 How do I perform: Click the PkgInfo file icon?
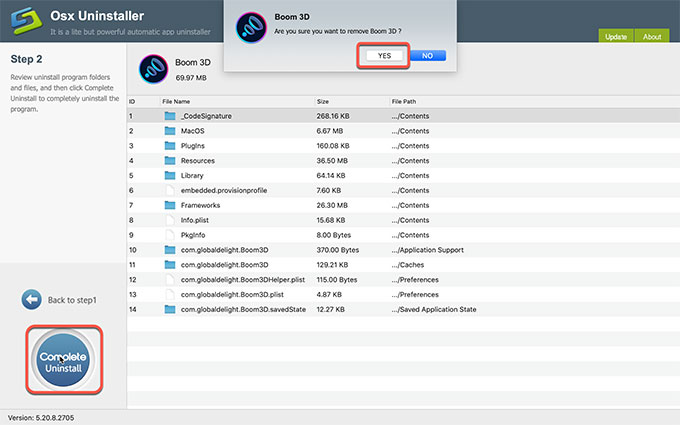coord(170,235)
